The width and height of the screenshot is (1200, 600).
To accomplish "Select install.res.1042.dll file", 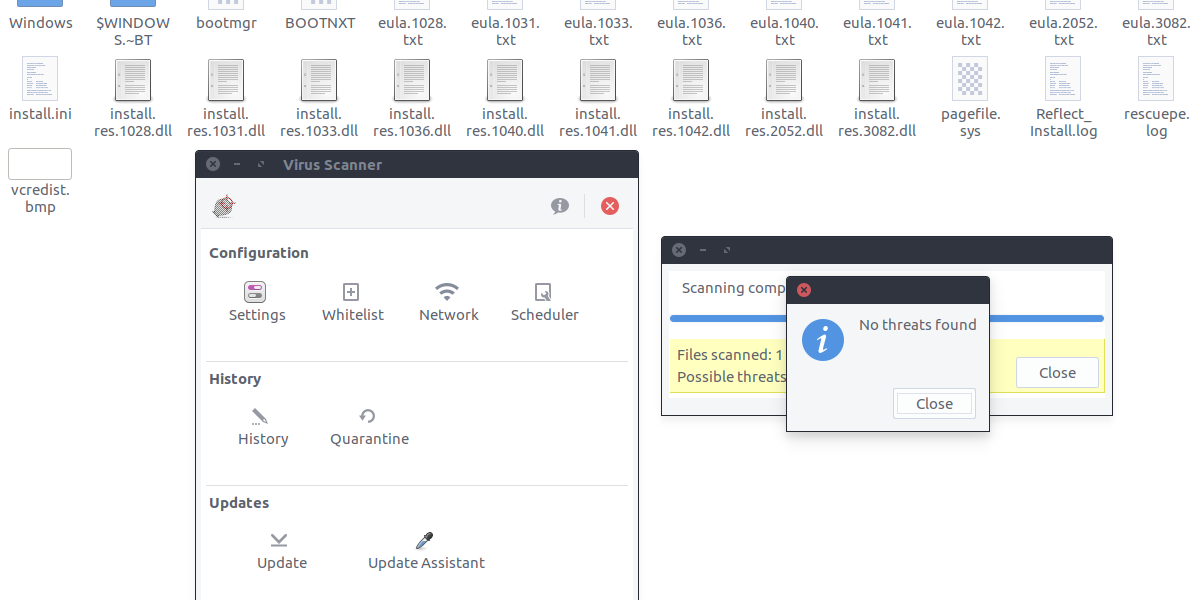I will click(x=691, y=98).
